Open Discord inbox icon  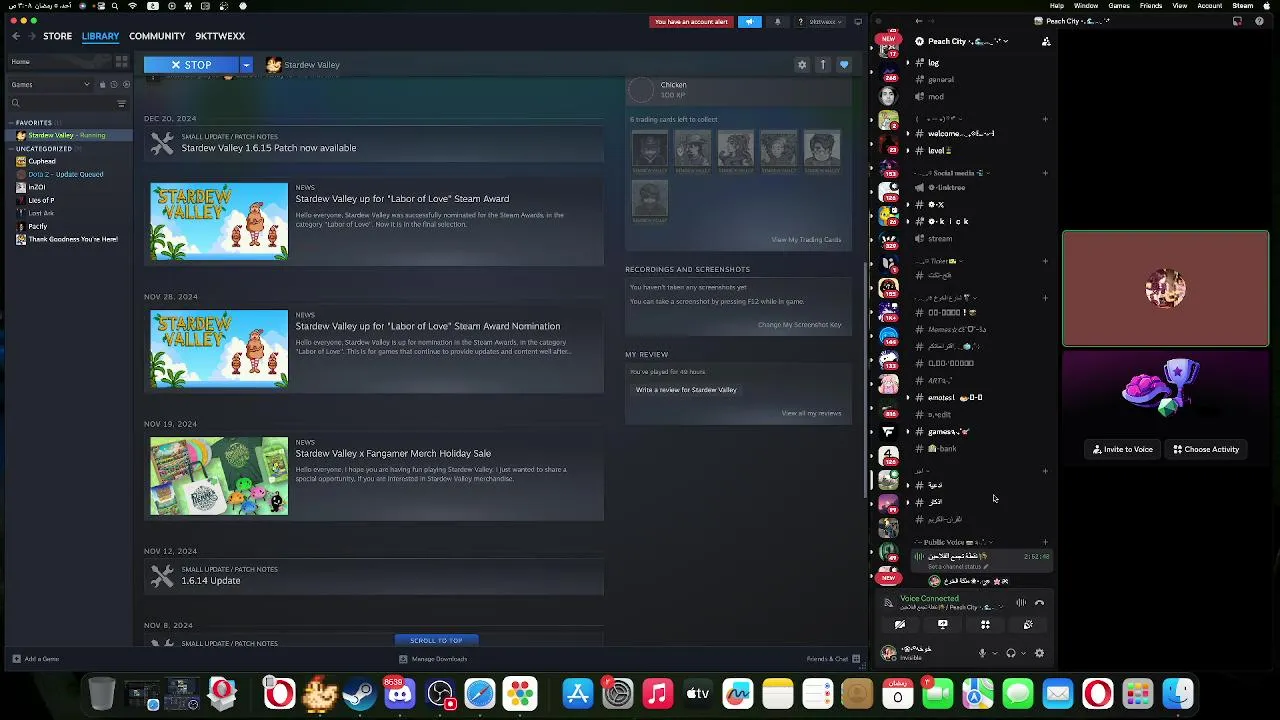[x=1237, y=21]
